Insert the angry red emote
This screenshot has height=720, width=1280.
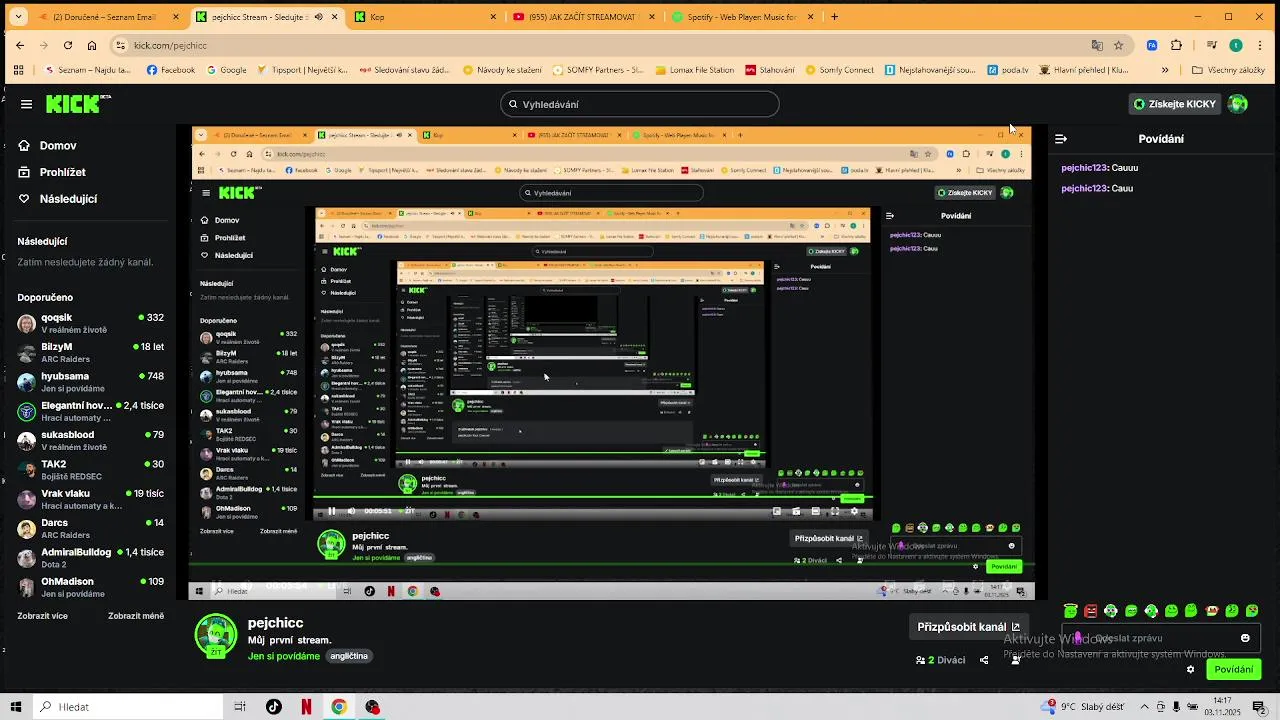coord(1091,611)
